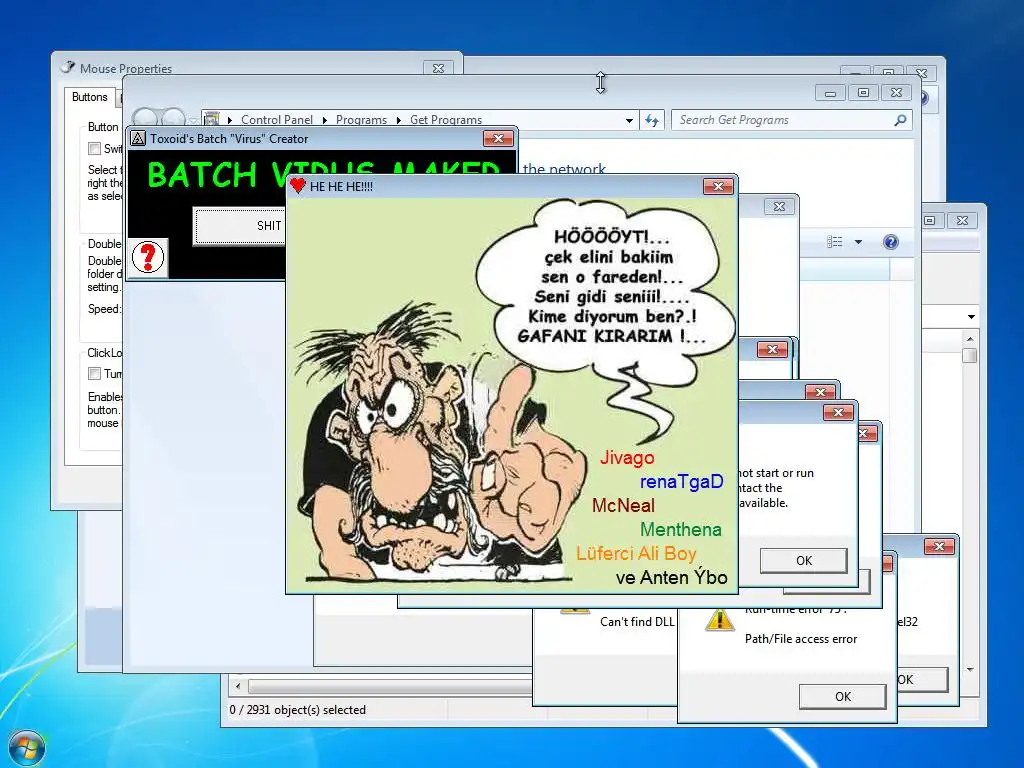Click the horizontal scrollbar left arrow
Viewport: 1024px width, 768px height.
[238, 686]
